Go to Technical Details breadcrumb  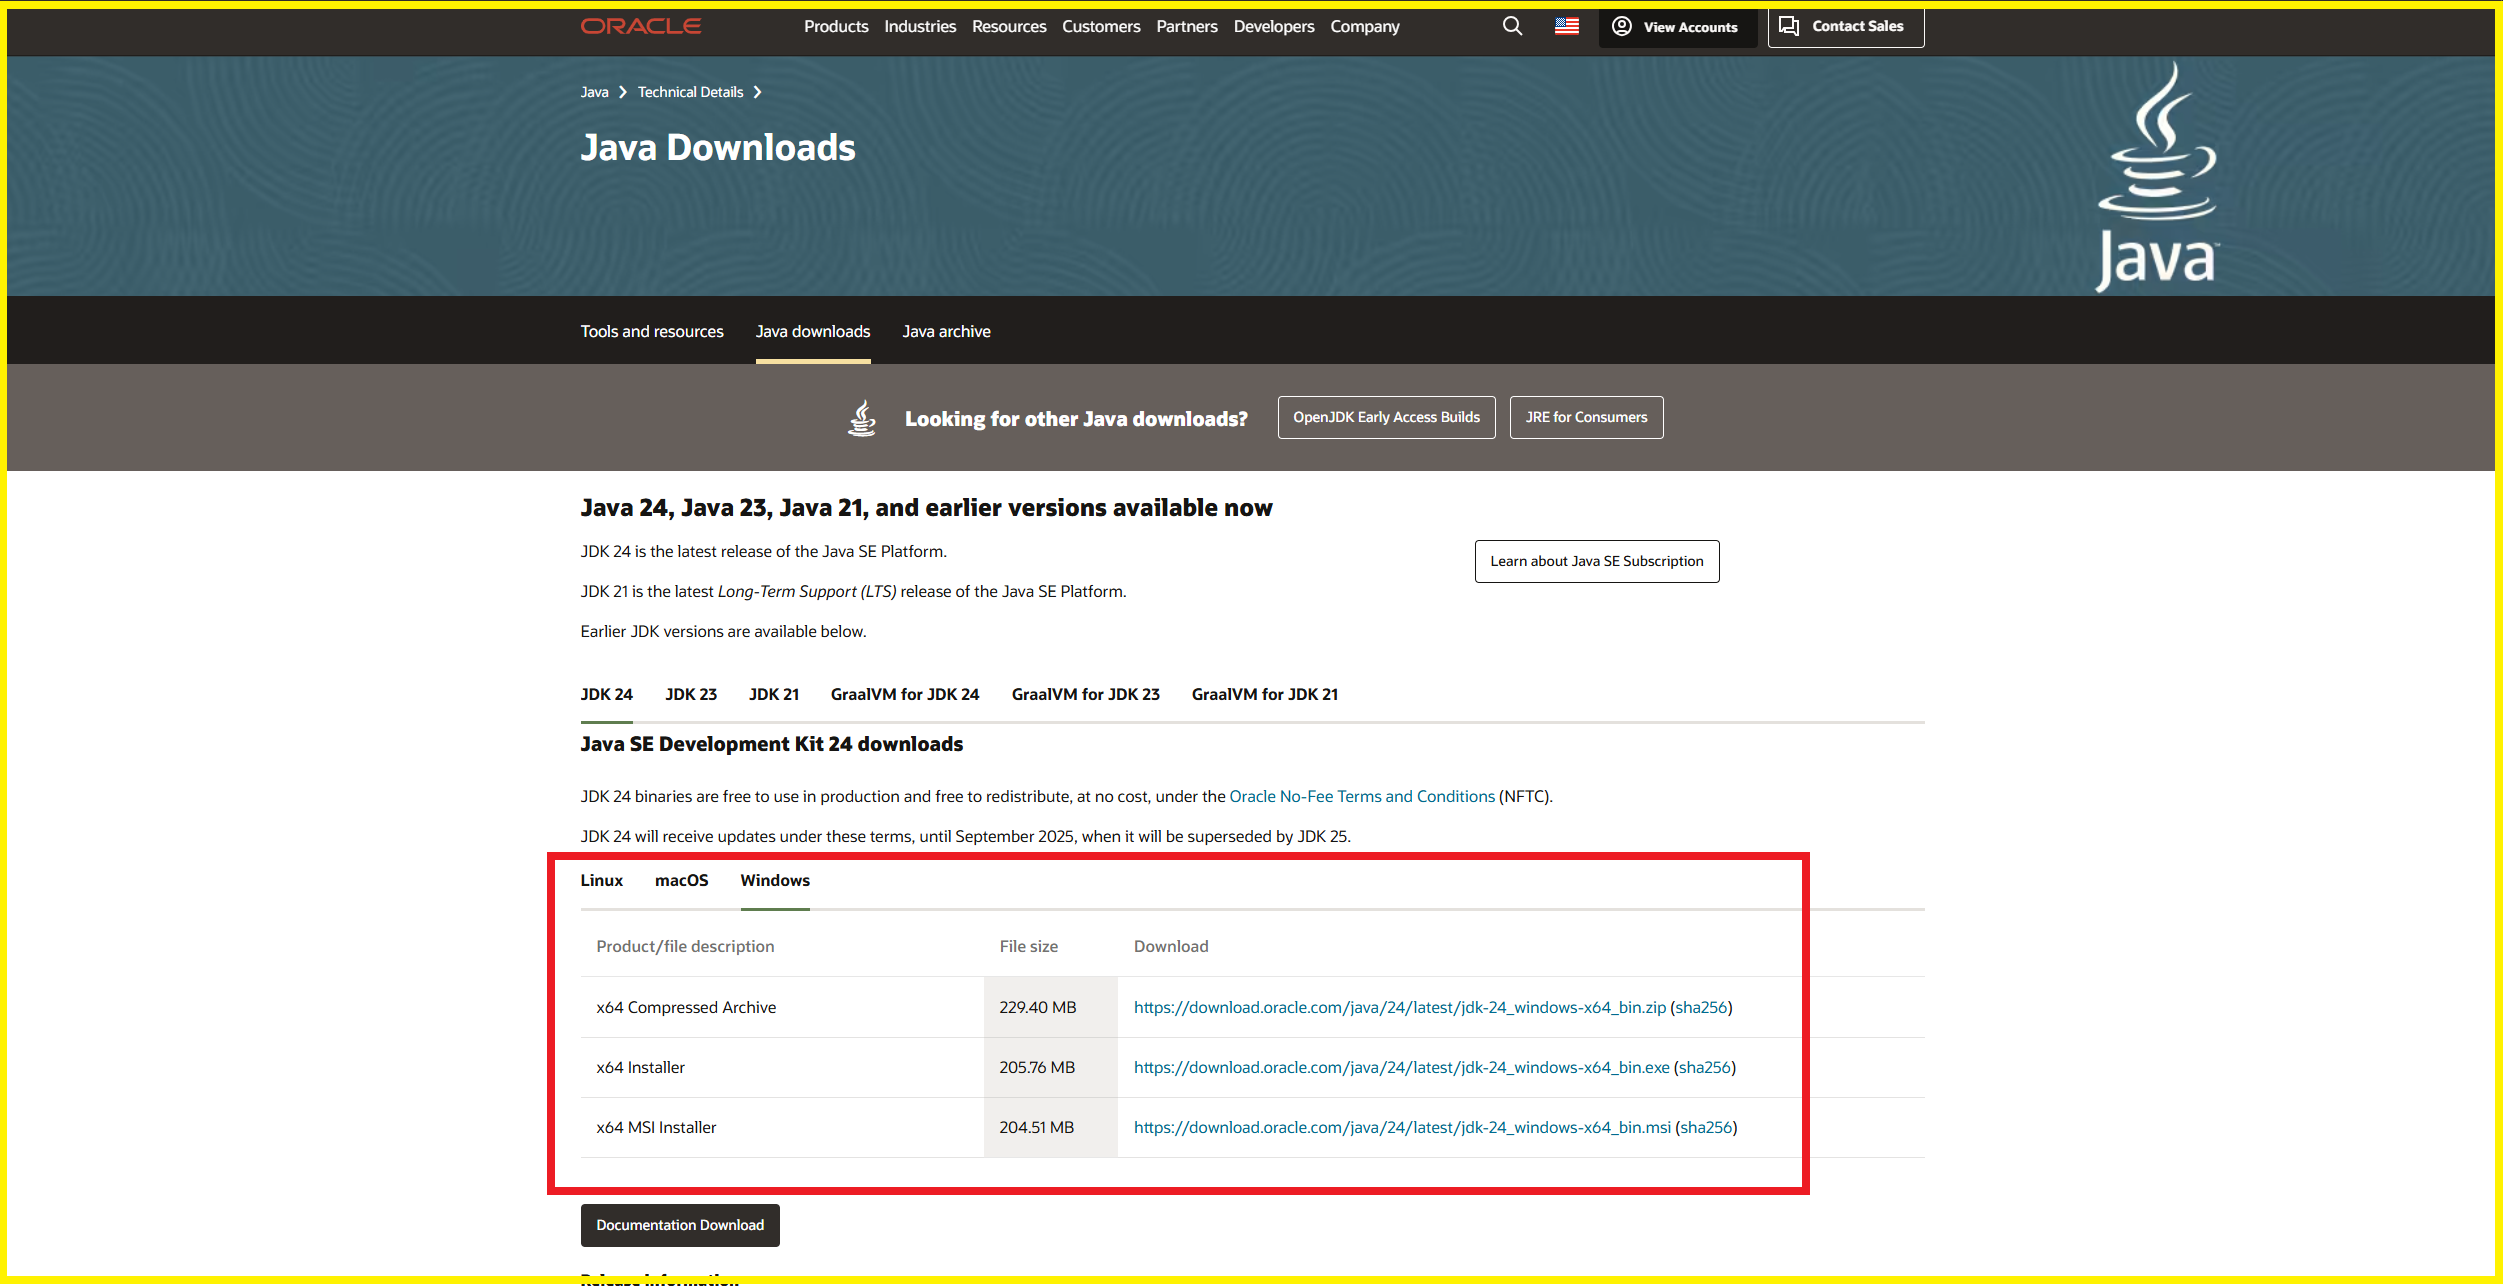pyautogui.click(x=690, y=92)
